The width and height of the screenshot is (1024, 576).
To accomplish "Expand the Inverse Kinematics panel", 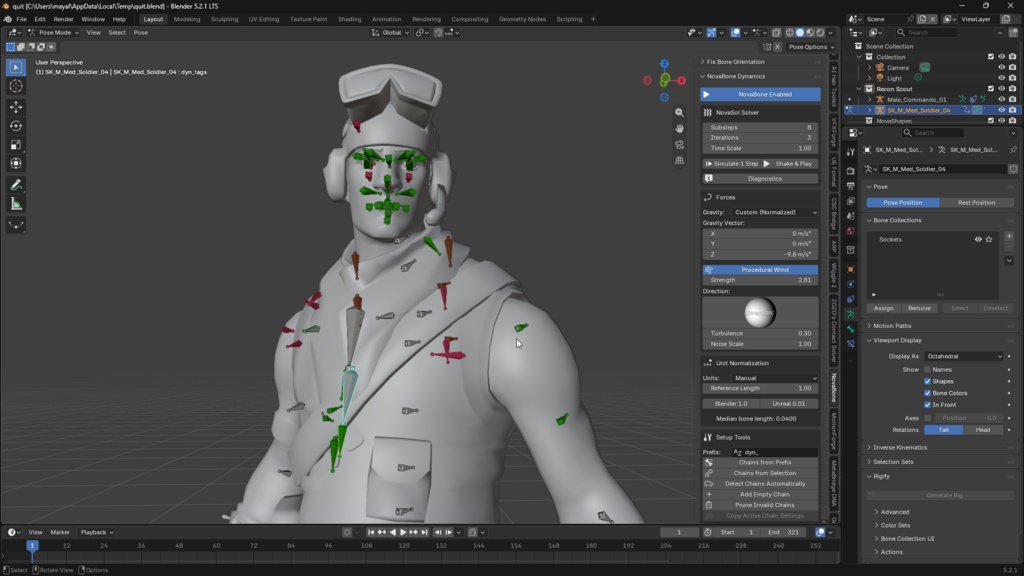I will click(x=900, y=447).
